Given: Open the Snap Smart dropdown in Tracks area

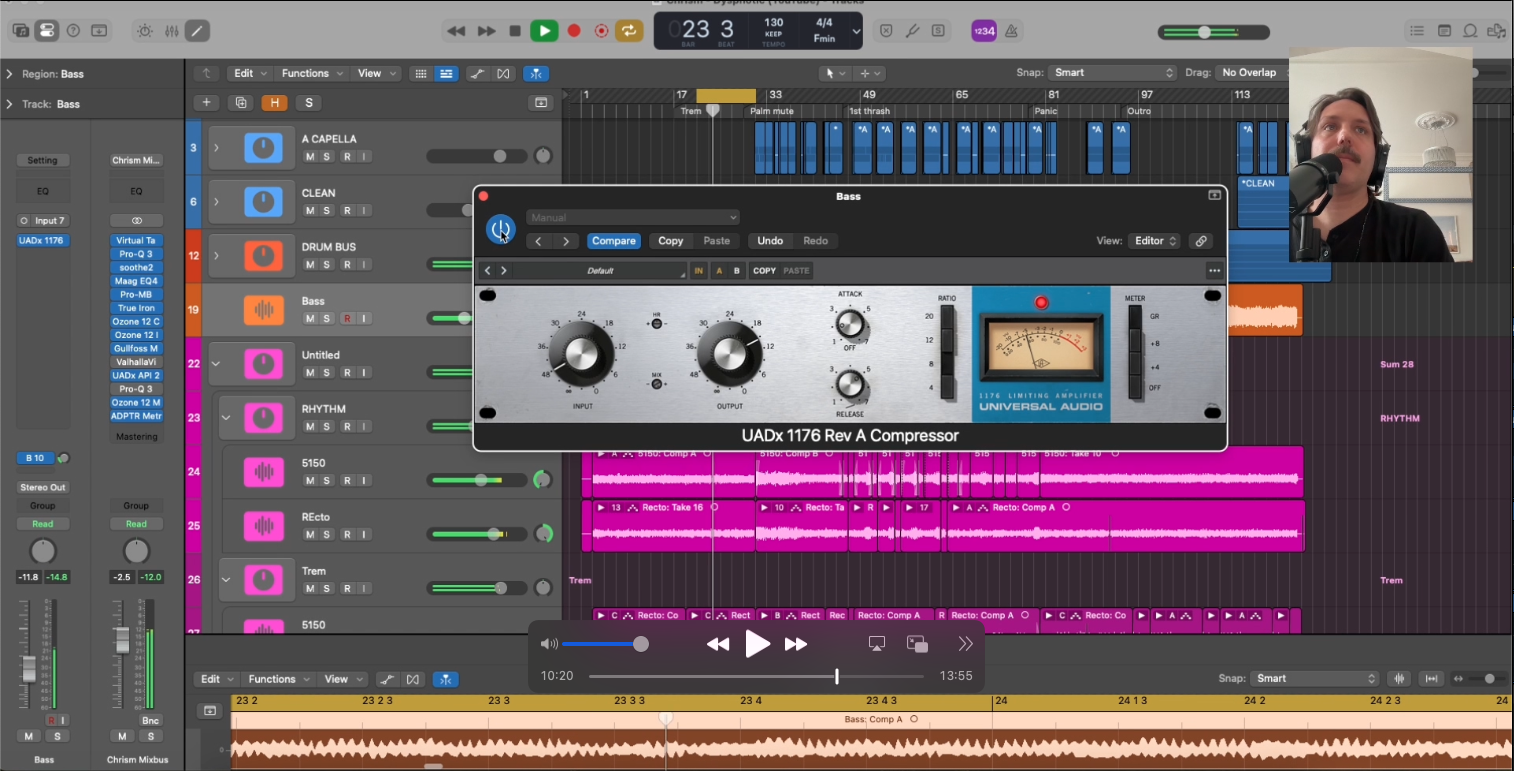Looking at the screenshot, I should tap(1112, 72).
